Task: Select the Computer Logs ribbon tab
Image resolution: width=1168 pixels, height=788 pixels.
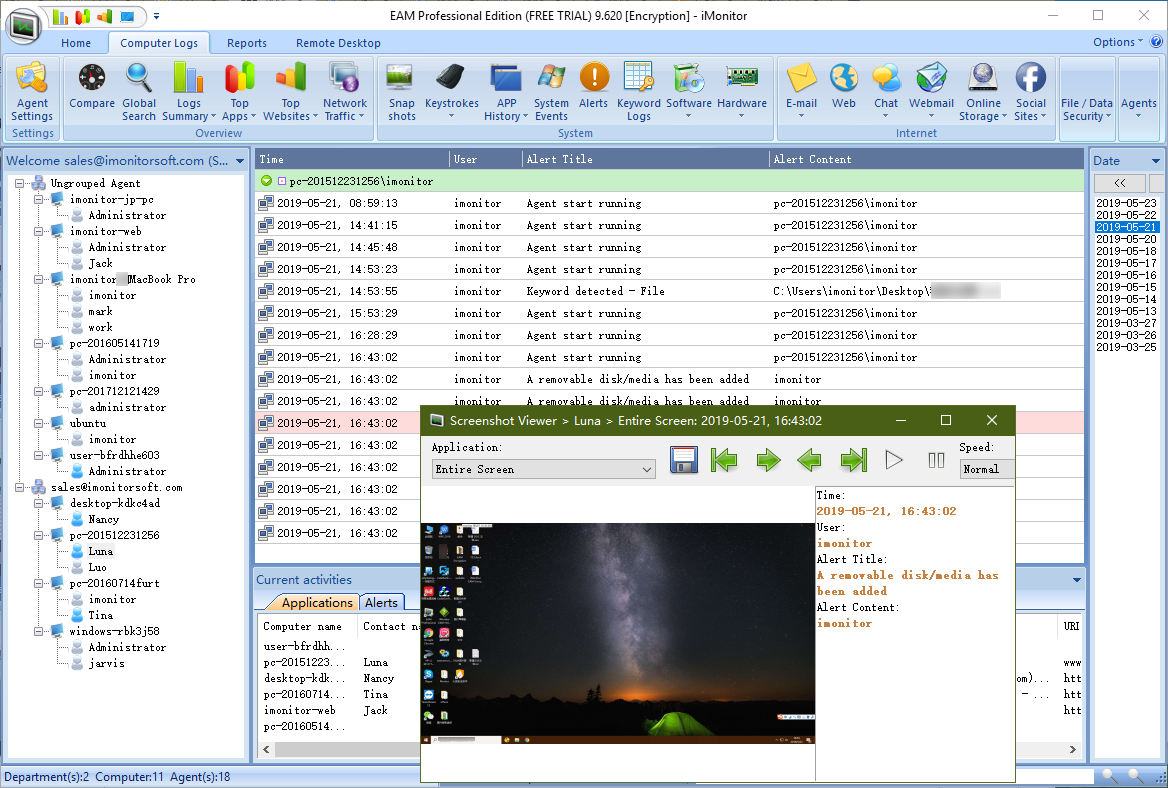Action: click(159, 43)
